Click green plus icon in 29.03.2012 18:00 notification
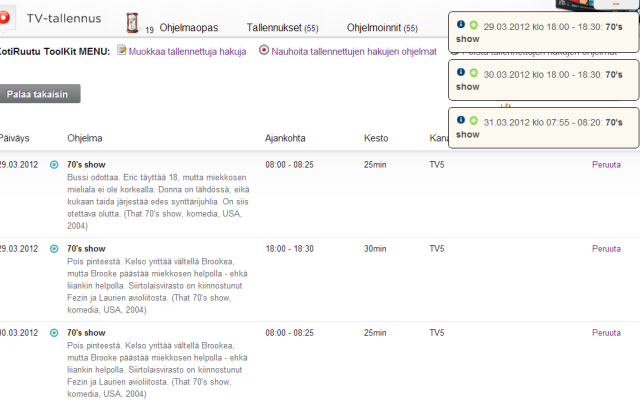Image resolution: width=640 pixels, height=400 pixels. (x=473, y=25)
